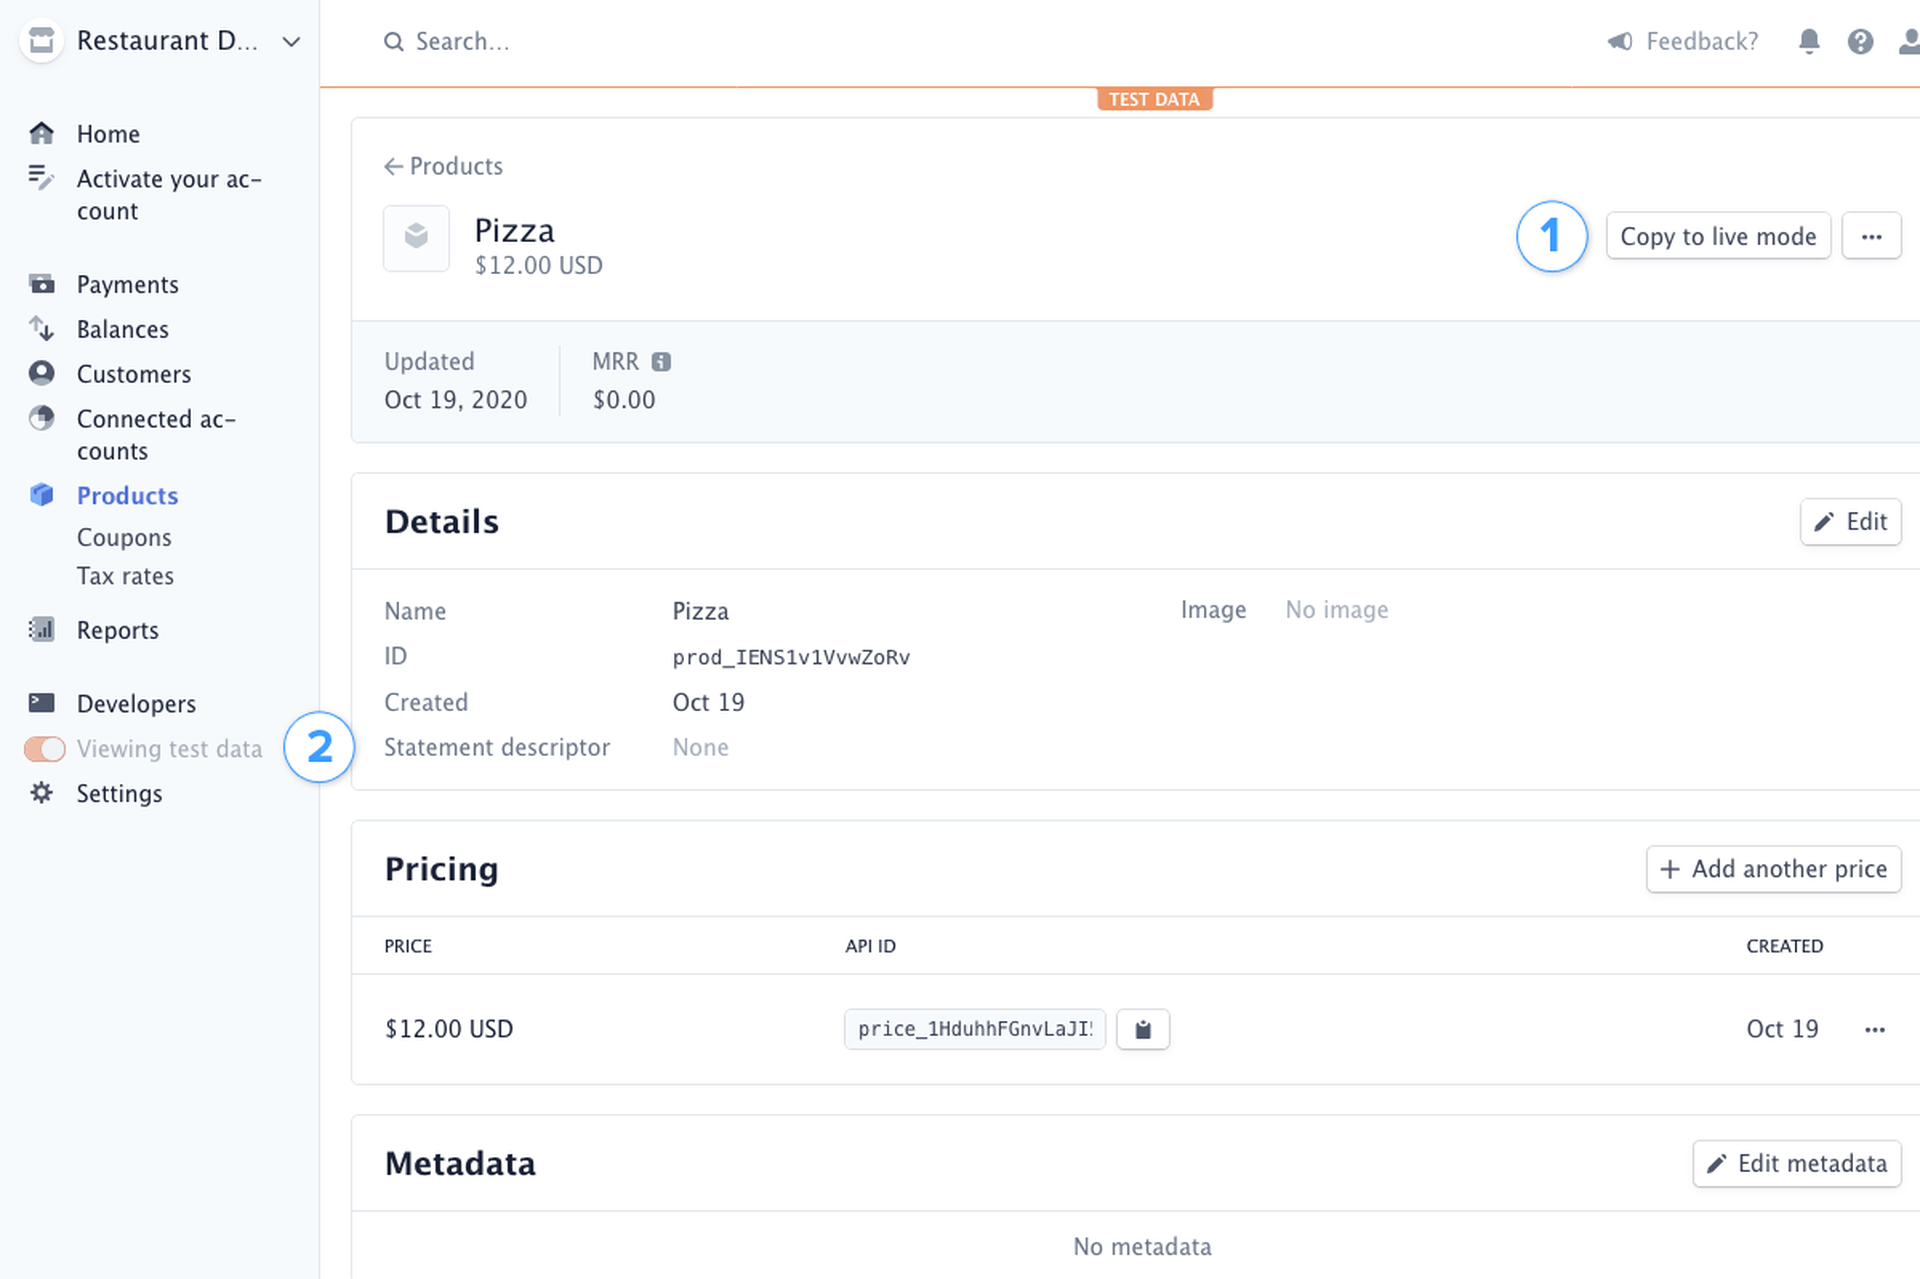The image size is (1920, 1279).
Task: Click the Feedback megaphone icon
Action: pyautogui.click(x=1620, y=41)
